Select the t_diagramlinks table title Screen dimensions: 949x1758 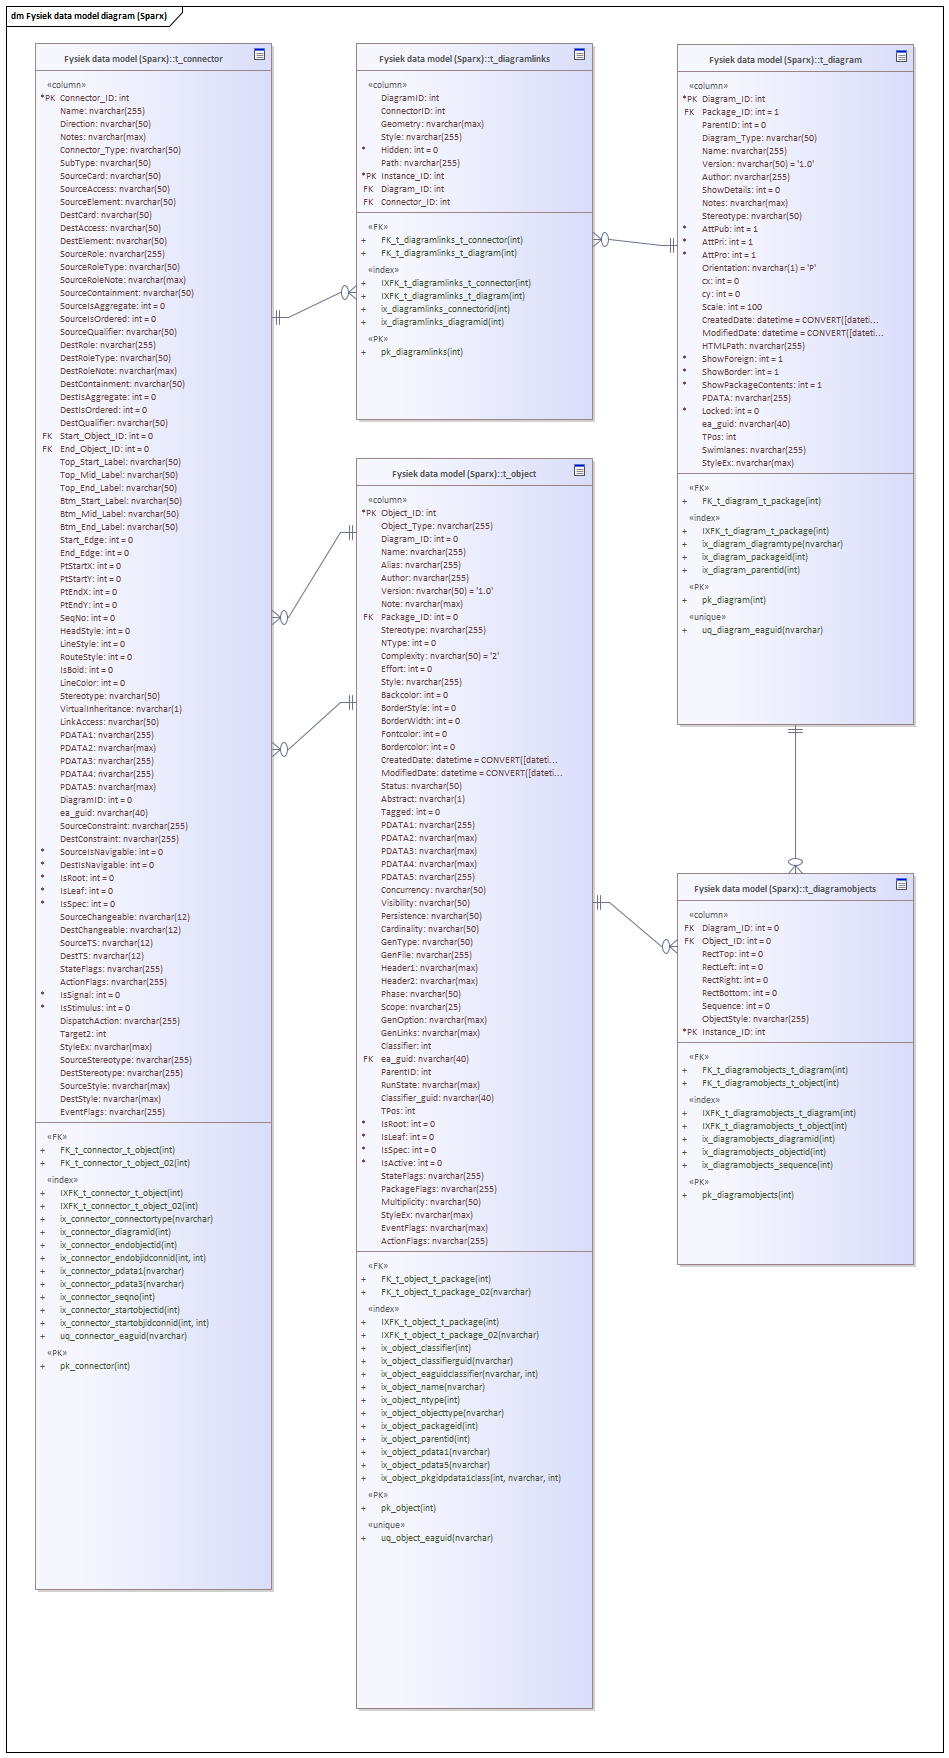click(x=464, y=59)
